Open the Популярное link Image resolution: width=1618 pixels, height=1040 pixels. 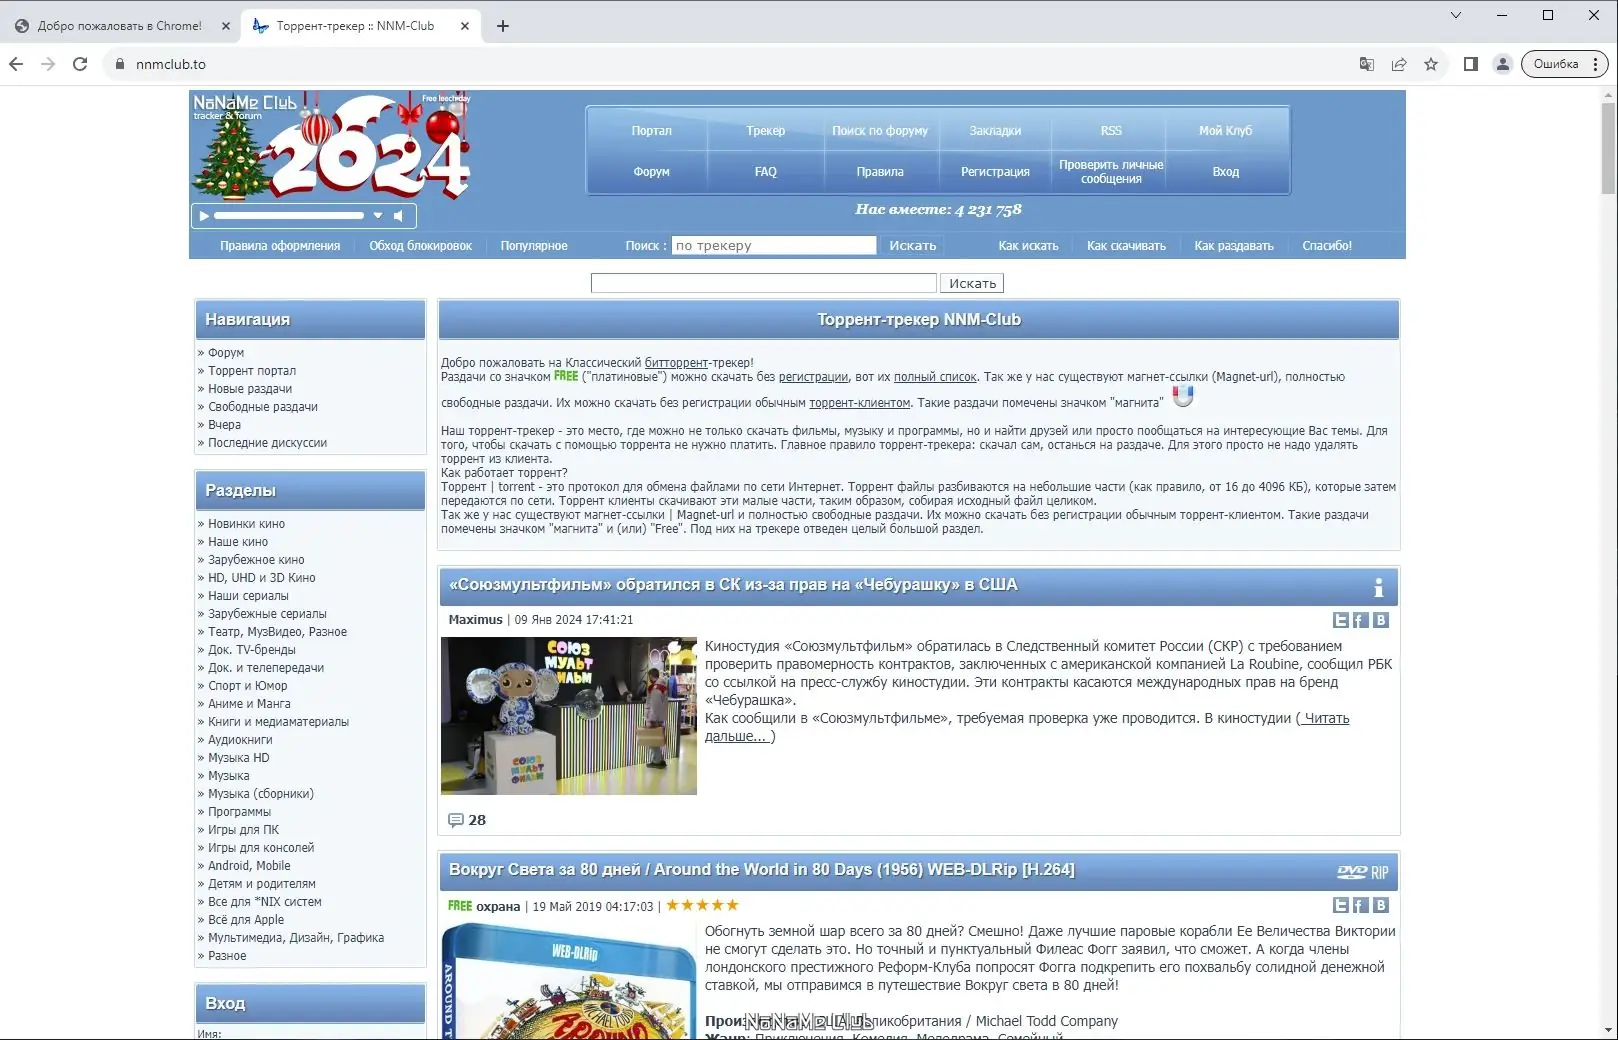(534, 246)
